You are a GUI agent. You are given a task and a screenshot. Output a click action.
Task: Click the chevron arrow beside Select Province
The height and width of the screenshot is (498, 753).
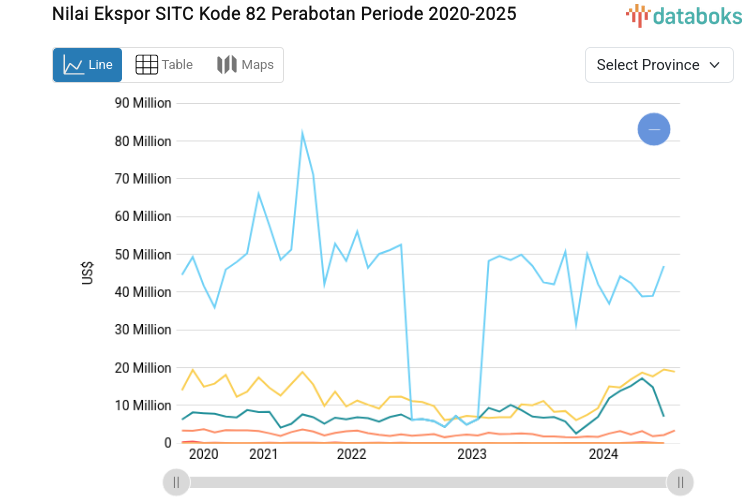coord(714,65)
